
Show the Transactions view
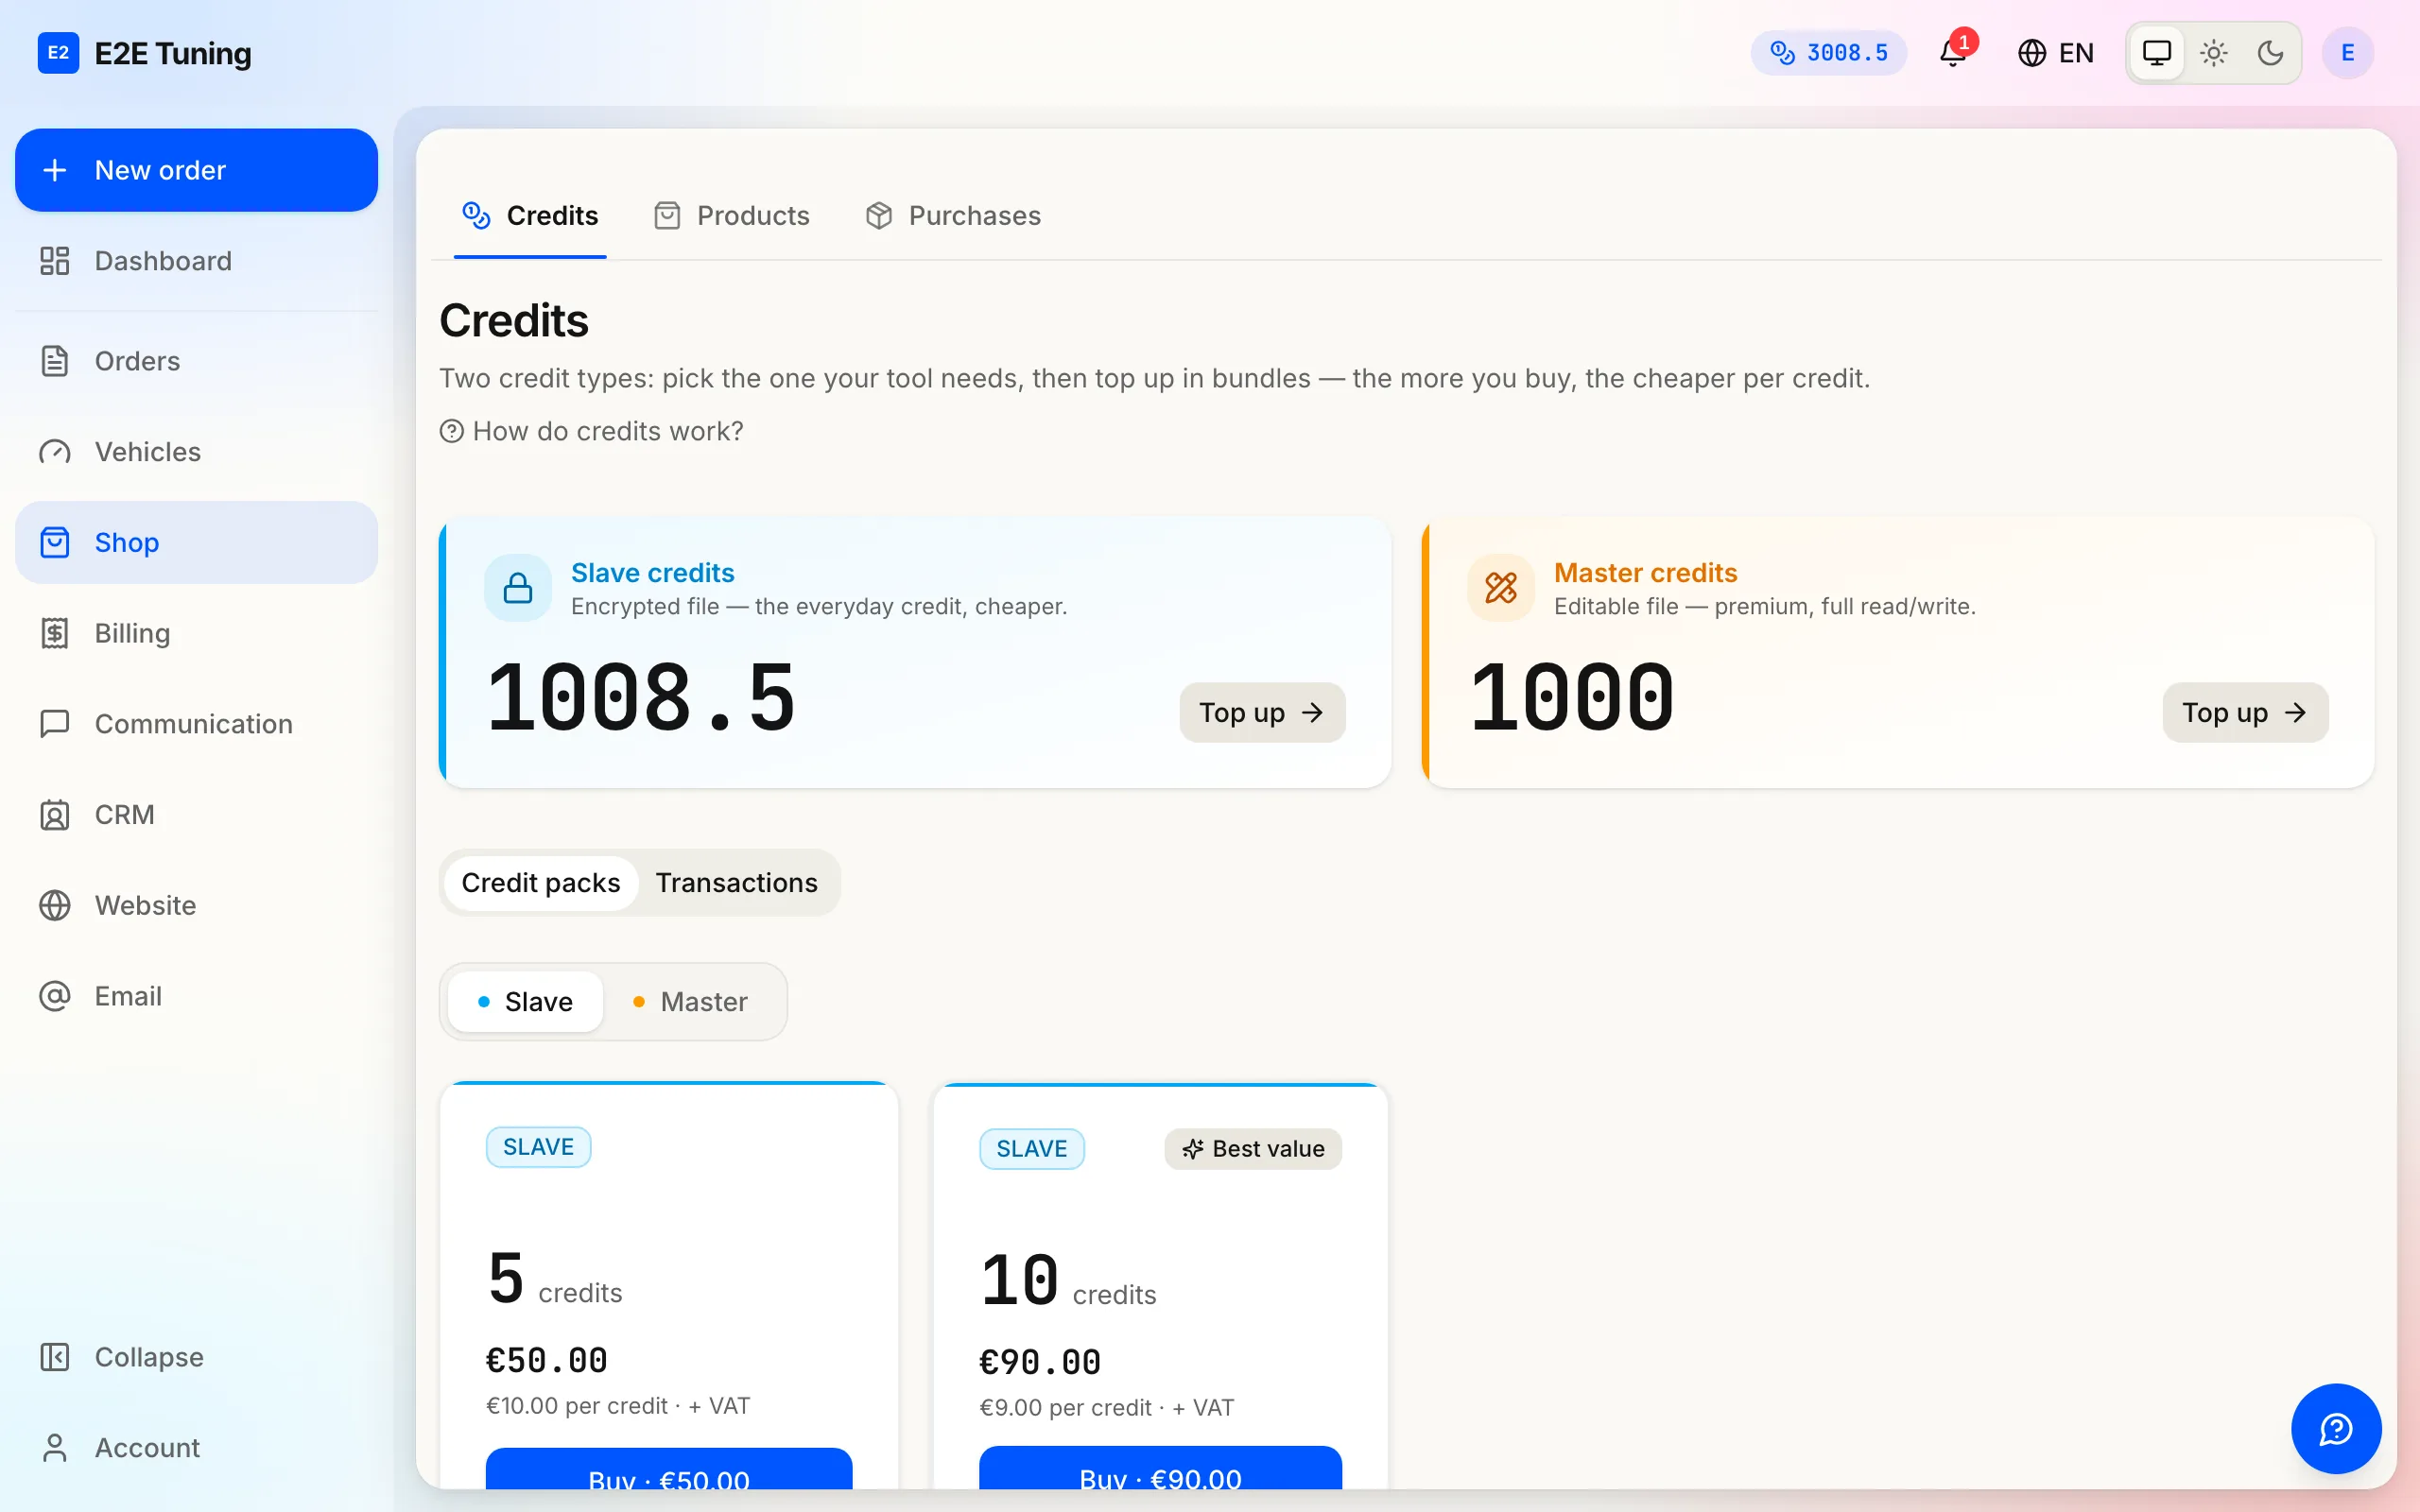pyautogui.click(x=737, y=883)
